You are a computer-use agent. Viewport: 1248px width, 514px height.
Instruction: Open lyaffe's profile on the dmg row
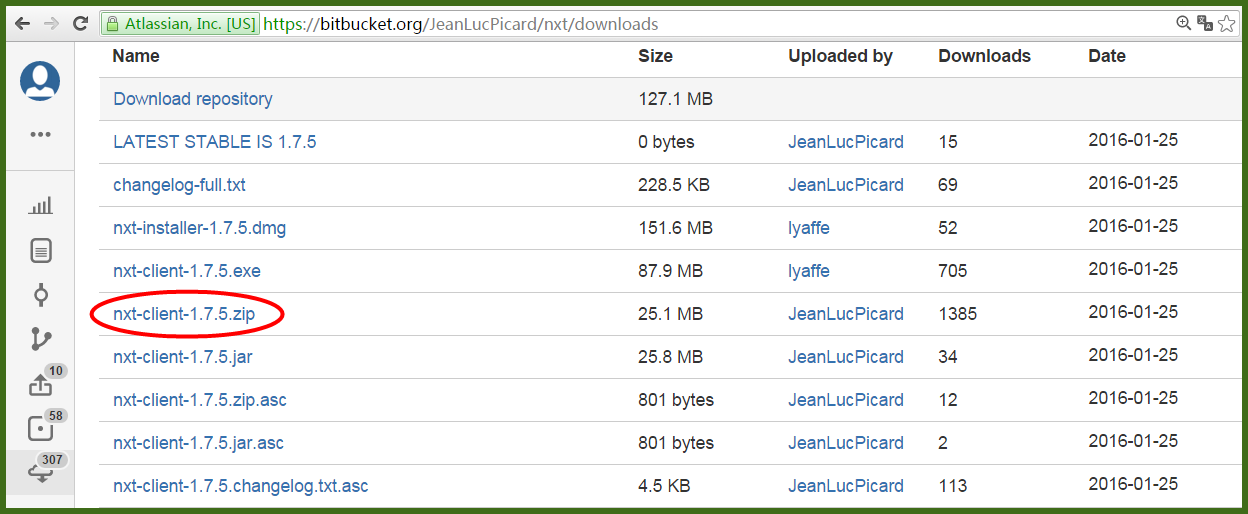(809, 228)
